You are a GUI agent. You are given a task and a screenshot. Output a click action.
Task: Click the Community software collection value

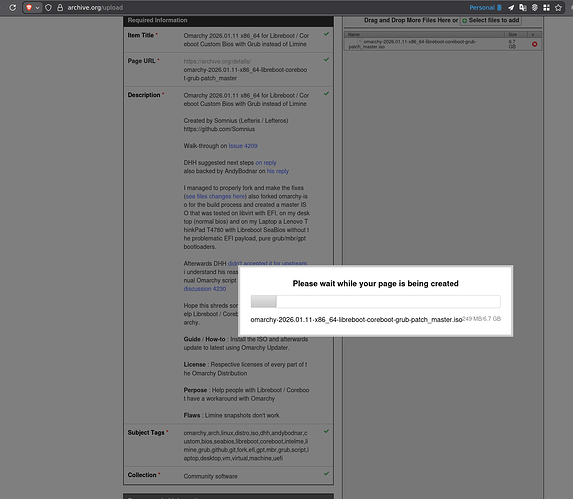click(x=210, y=476)
